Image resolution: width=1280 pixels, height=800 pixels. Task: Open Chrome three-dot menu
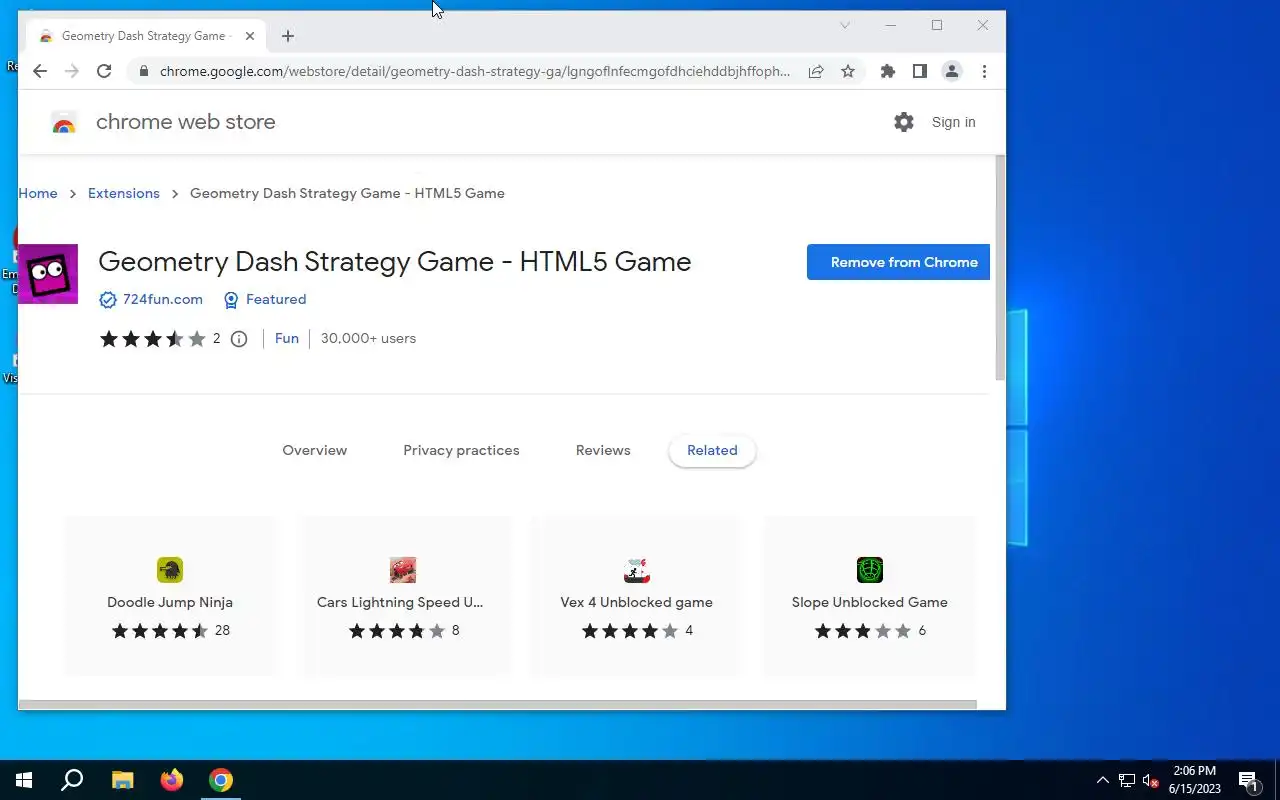pos(984,71)
